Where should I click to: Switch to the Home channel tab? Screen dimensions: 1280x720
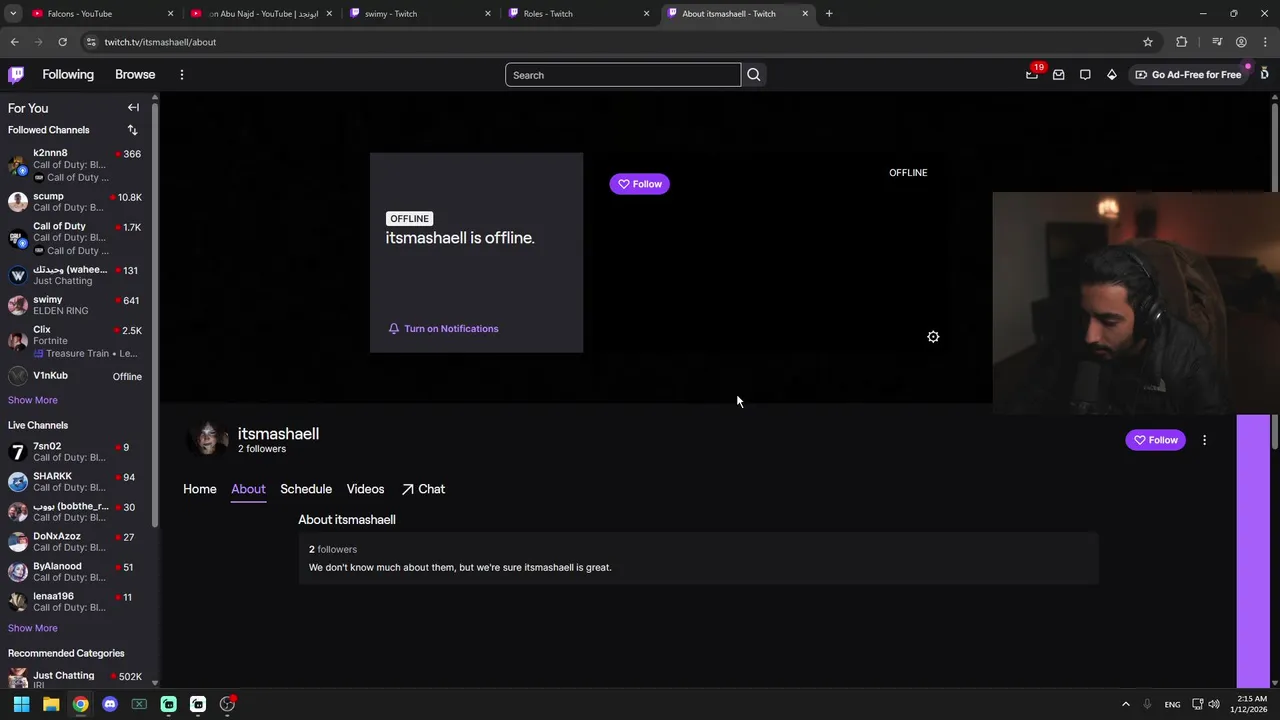[x=200, y=489]
